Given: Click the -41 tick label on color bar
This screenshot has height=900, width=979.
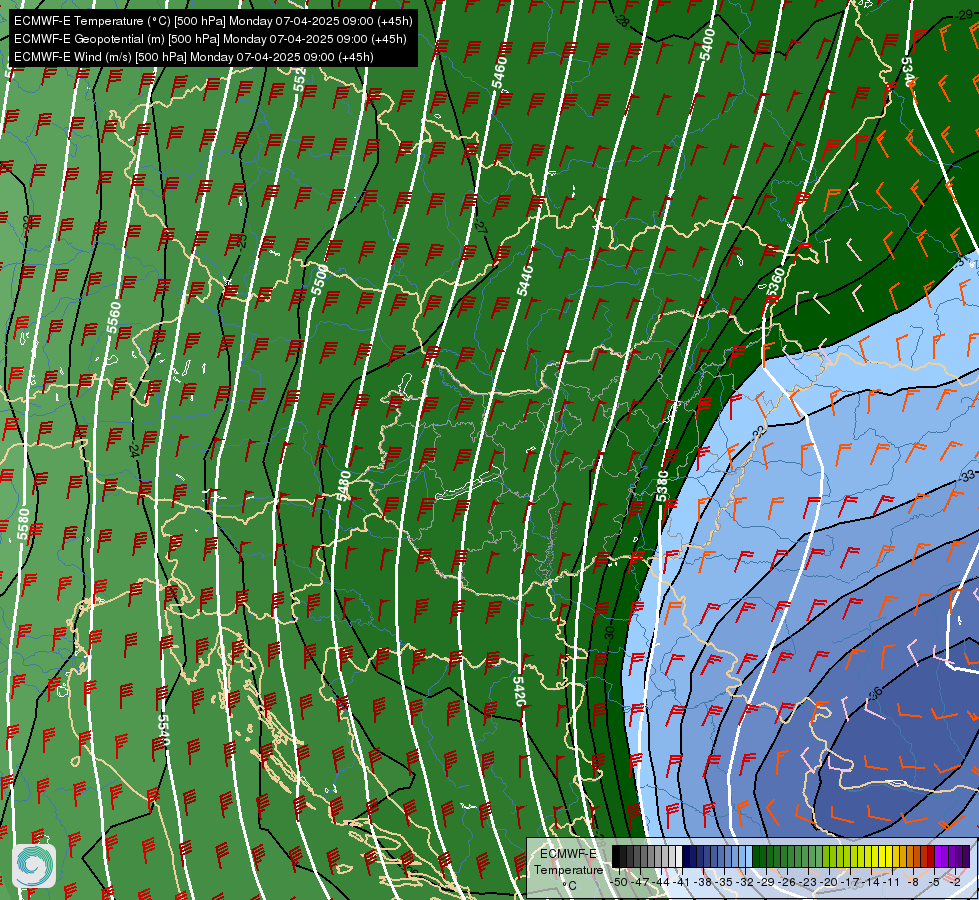Looking at the screenshot, I should [681, 883].
